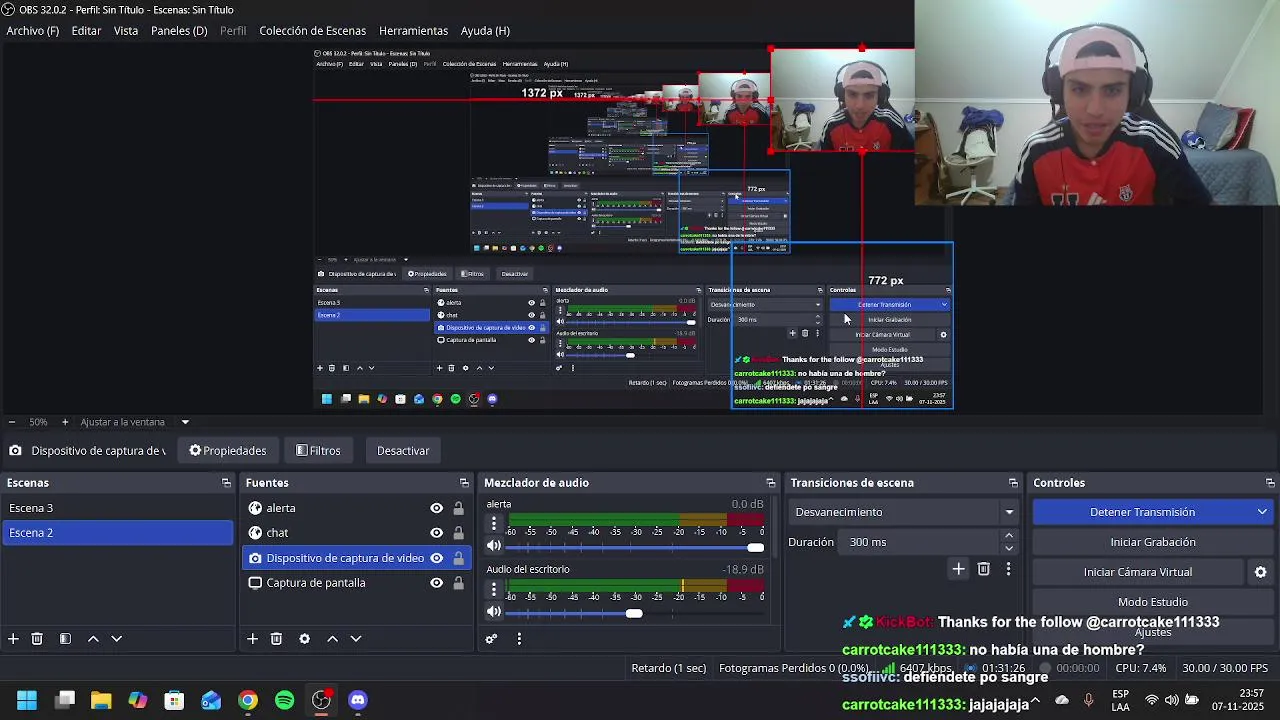This screenshot has width=1280, height=720.
Task: Lock the alerta source
Action: coord(458,508)
